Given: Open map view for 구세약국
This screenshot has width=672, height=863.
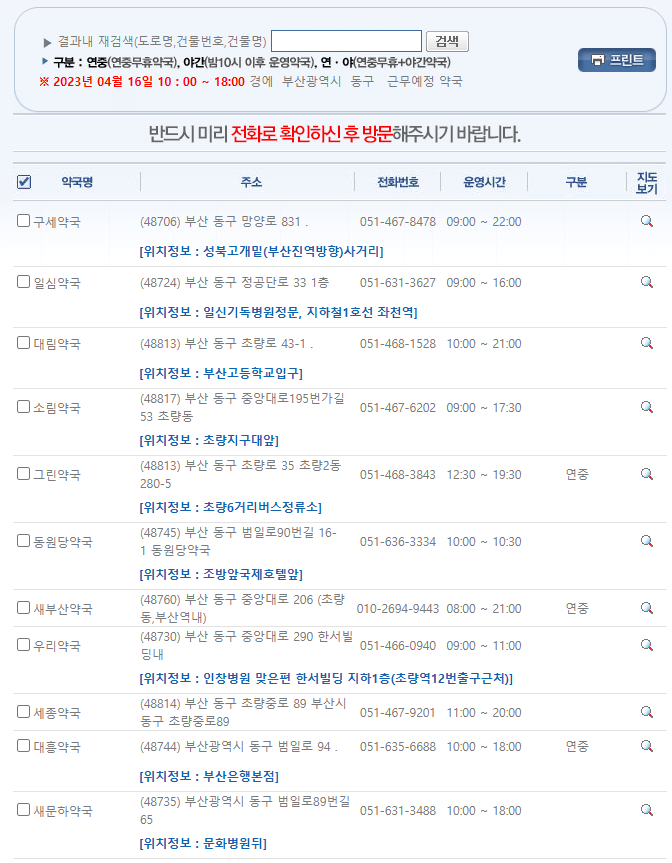Looking at the screenshot, I should tap(647, 221).
